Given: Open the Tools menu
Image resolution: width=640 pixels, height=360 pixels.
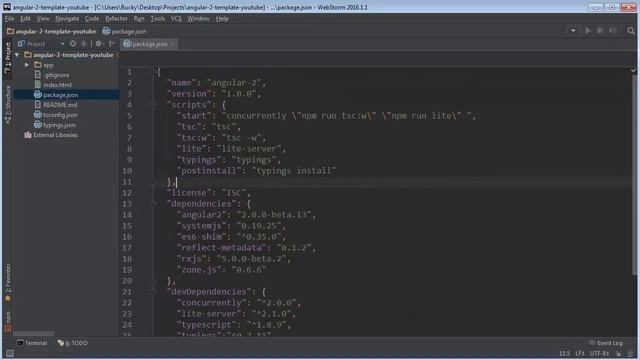Looking at the screenshot, I should pos(158,19).
